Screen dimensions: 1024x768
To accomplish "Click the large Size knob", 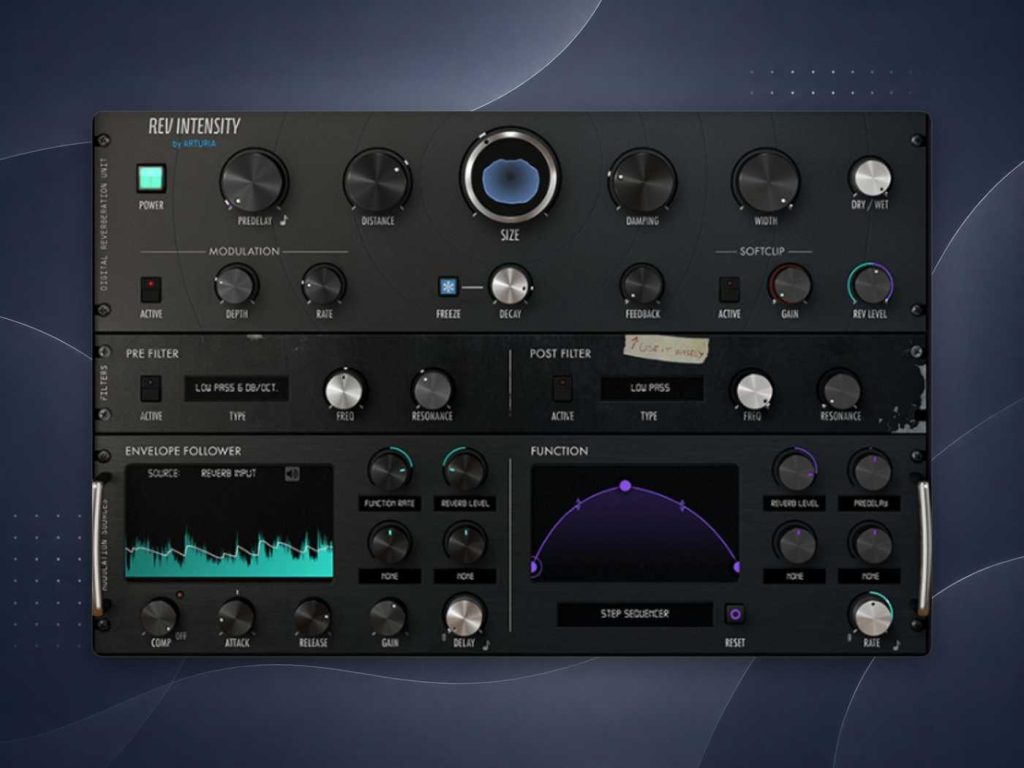I will 509,176.
